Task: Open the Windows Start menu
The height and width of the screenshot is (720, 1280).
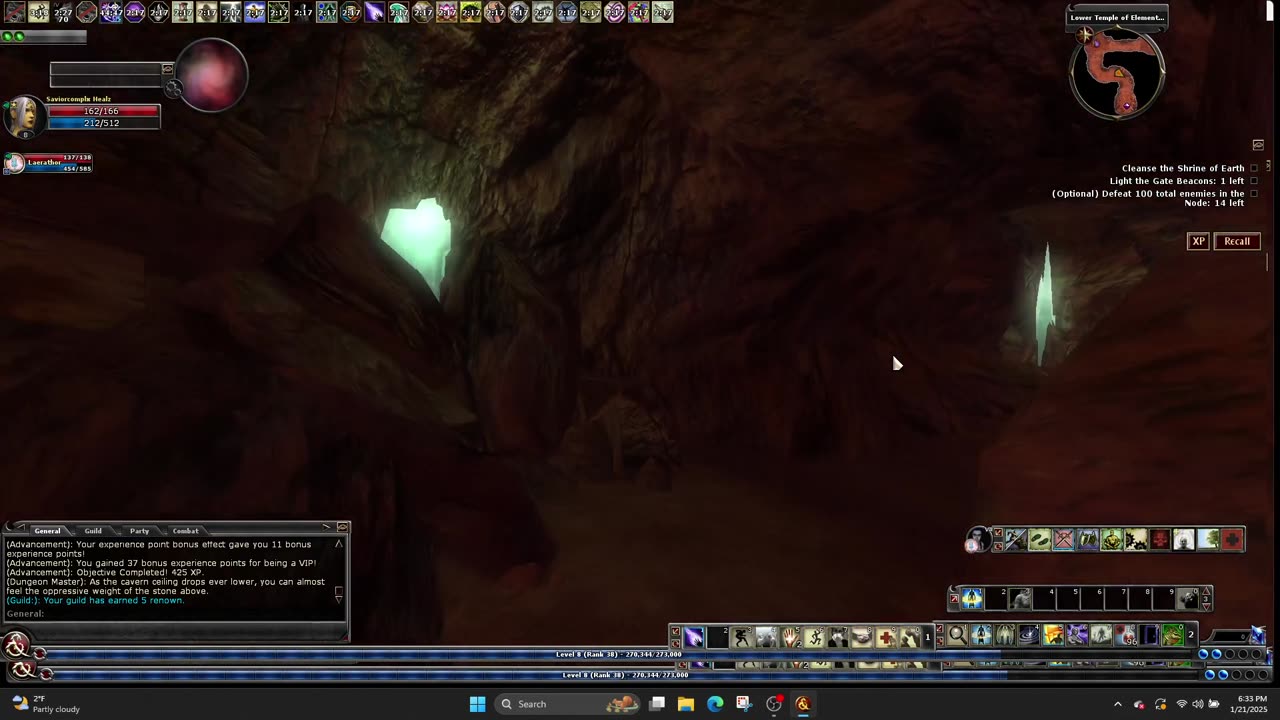Action: 477,704
